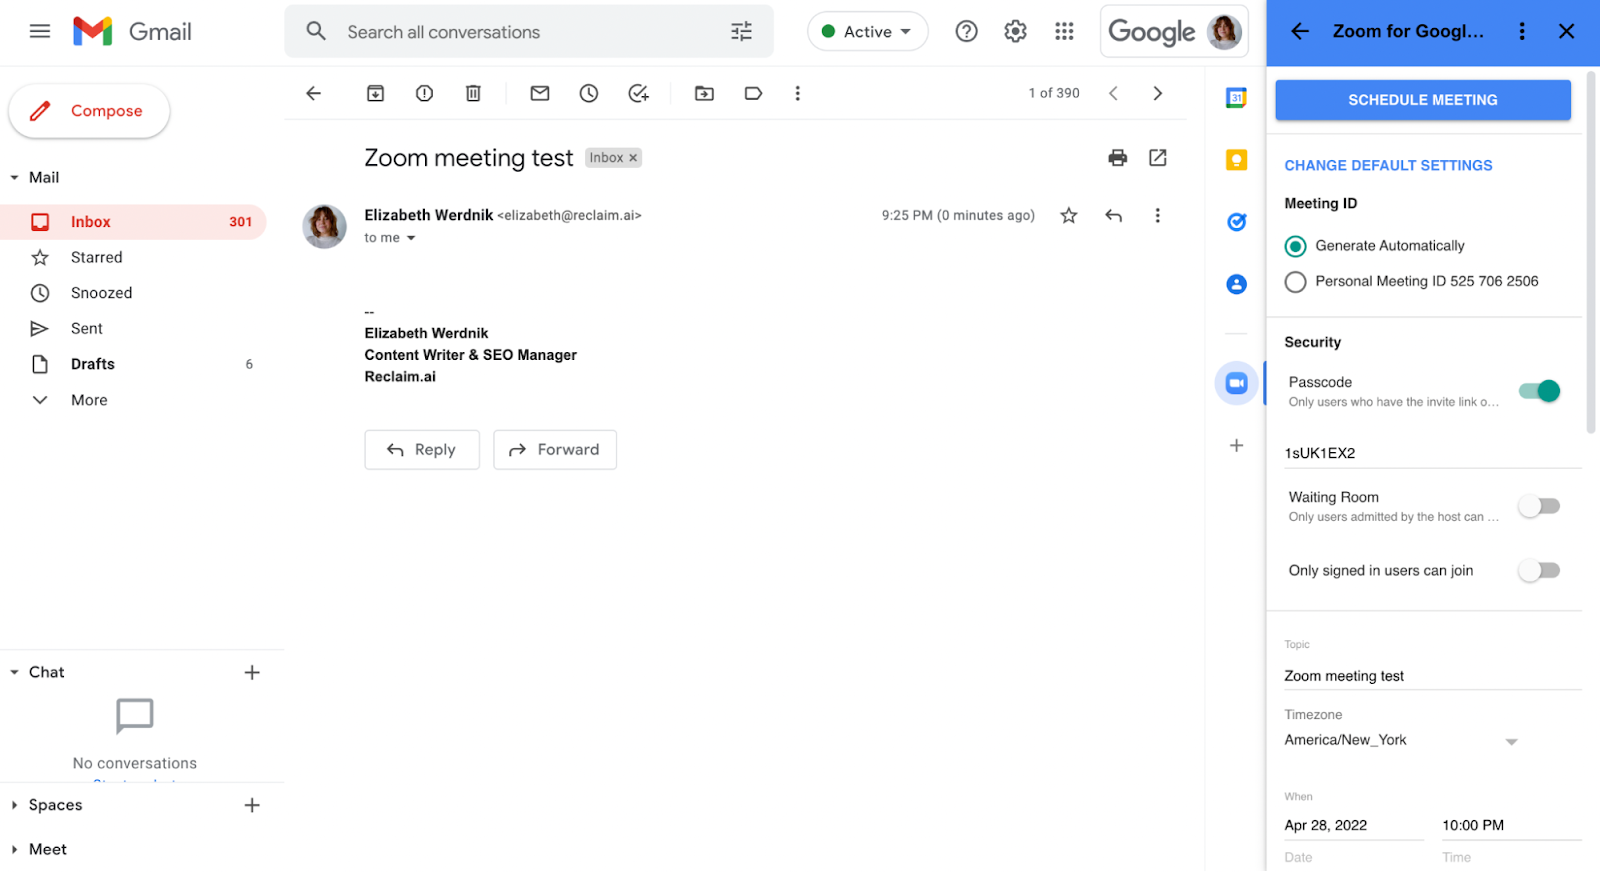Viewport: 1600px width, 872px height.
Task: Open CHANGE DEFAULT SETTINGS link
Action: point(1388,165)
